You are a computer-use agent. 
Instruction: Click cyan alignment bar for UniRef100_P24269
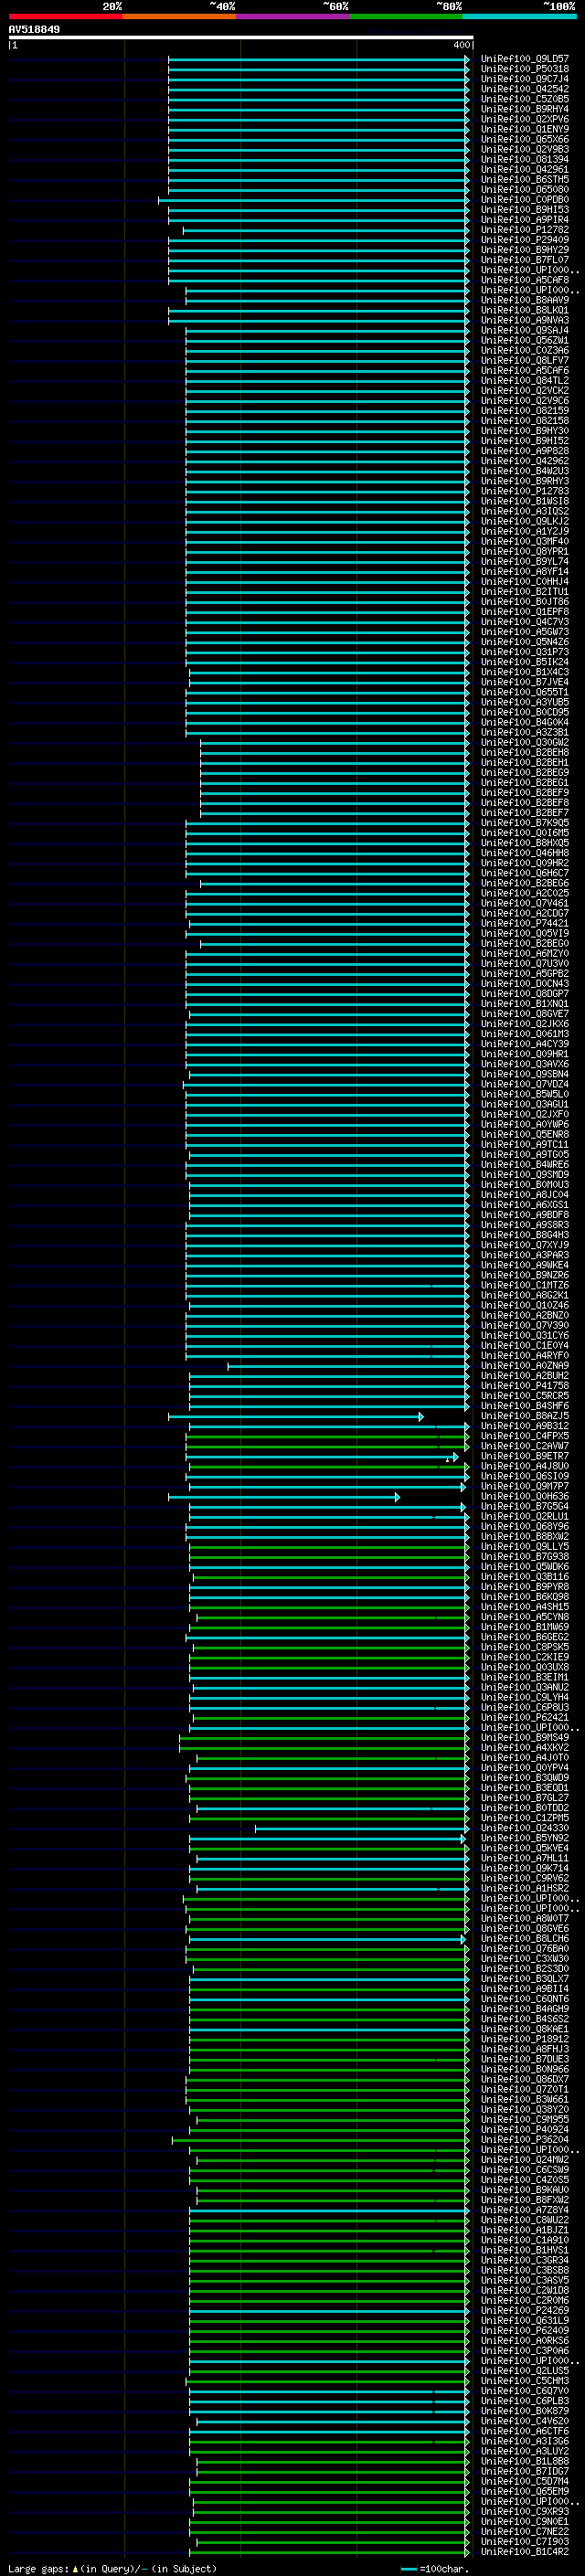[x=329, y=2311]
